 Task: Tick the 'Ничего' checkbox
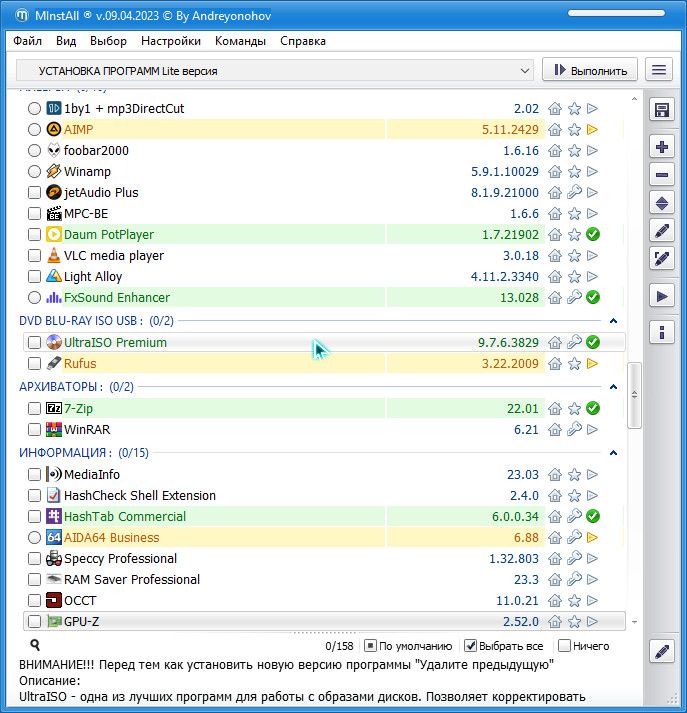pos(565,646)
